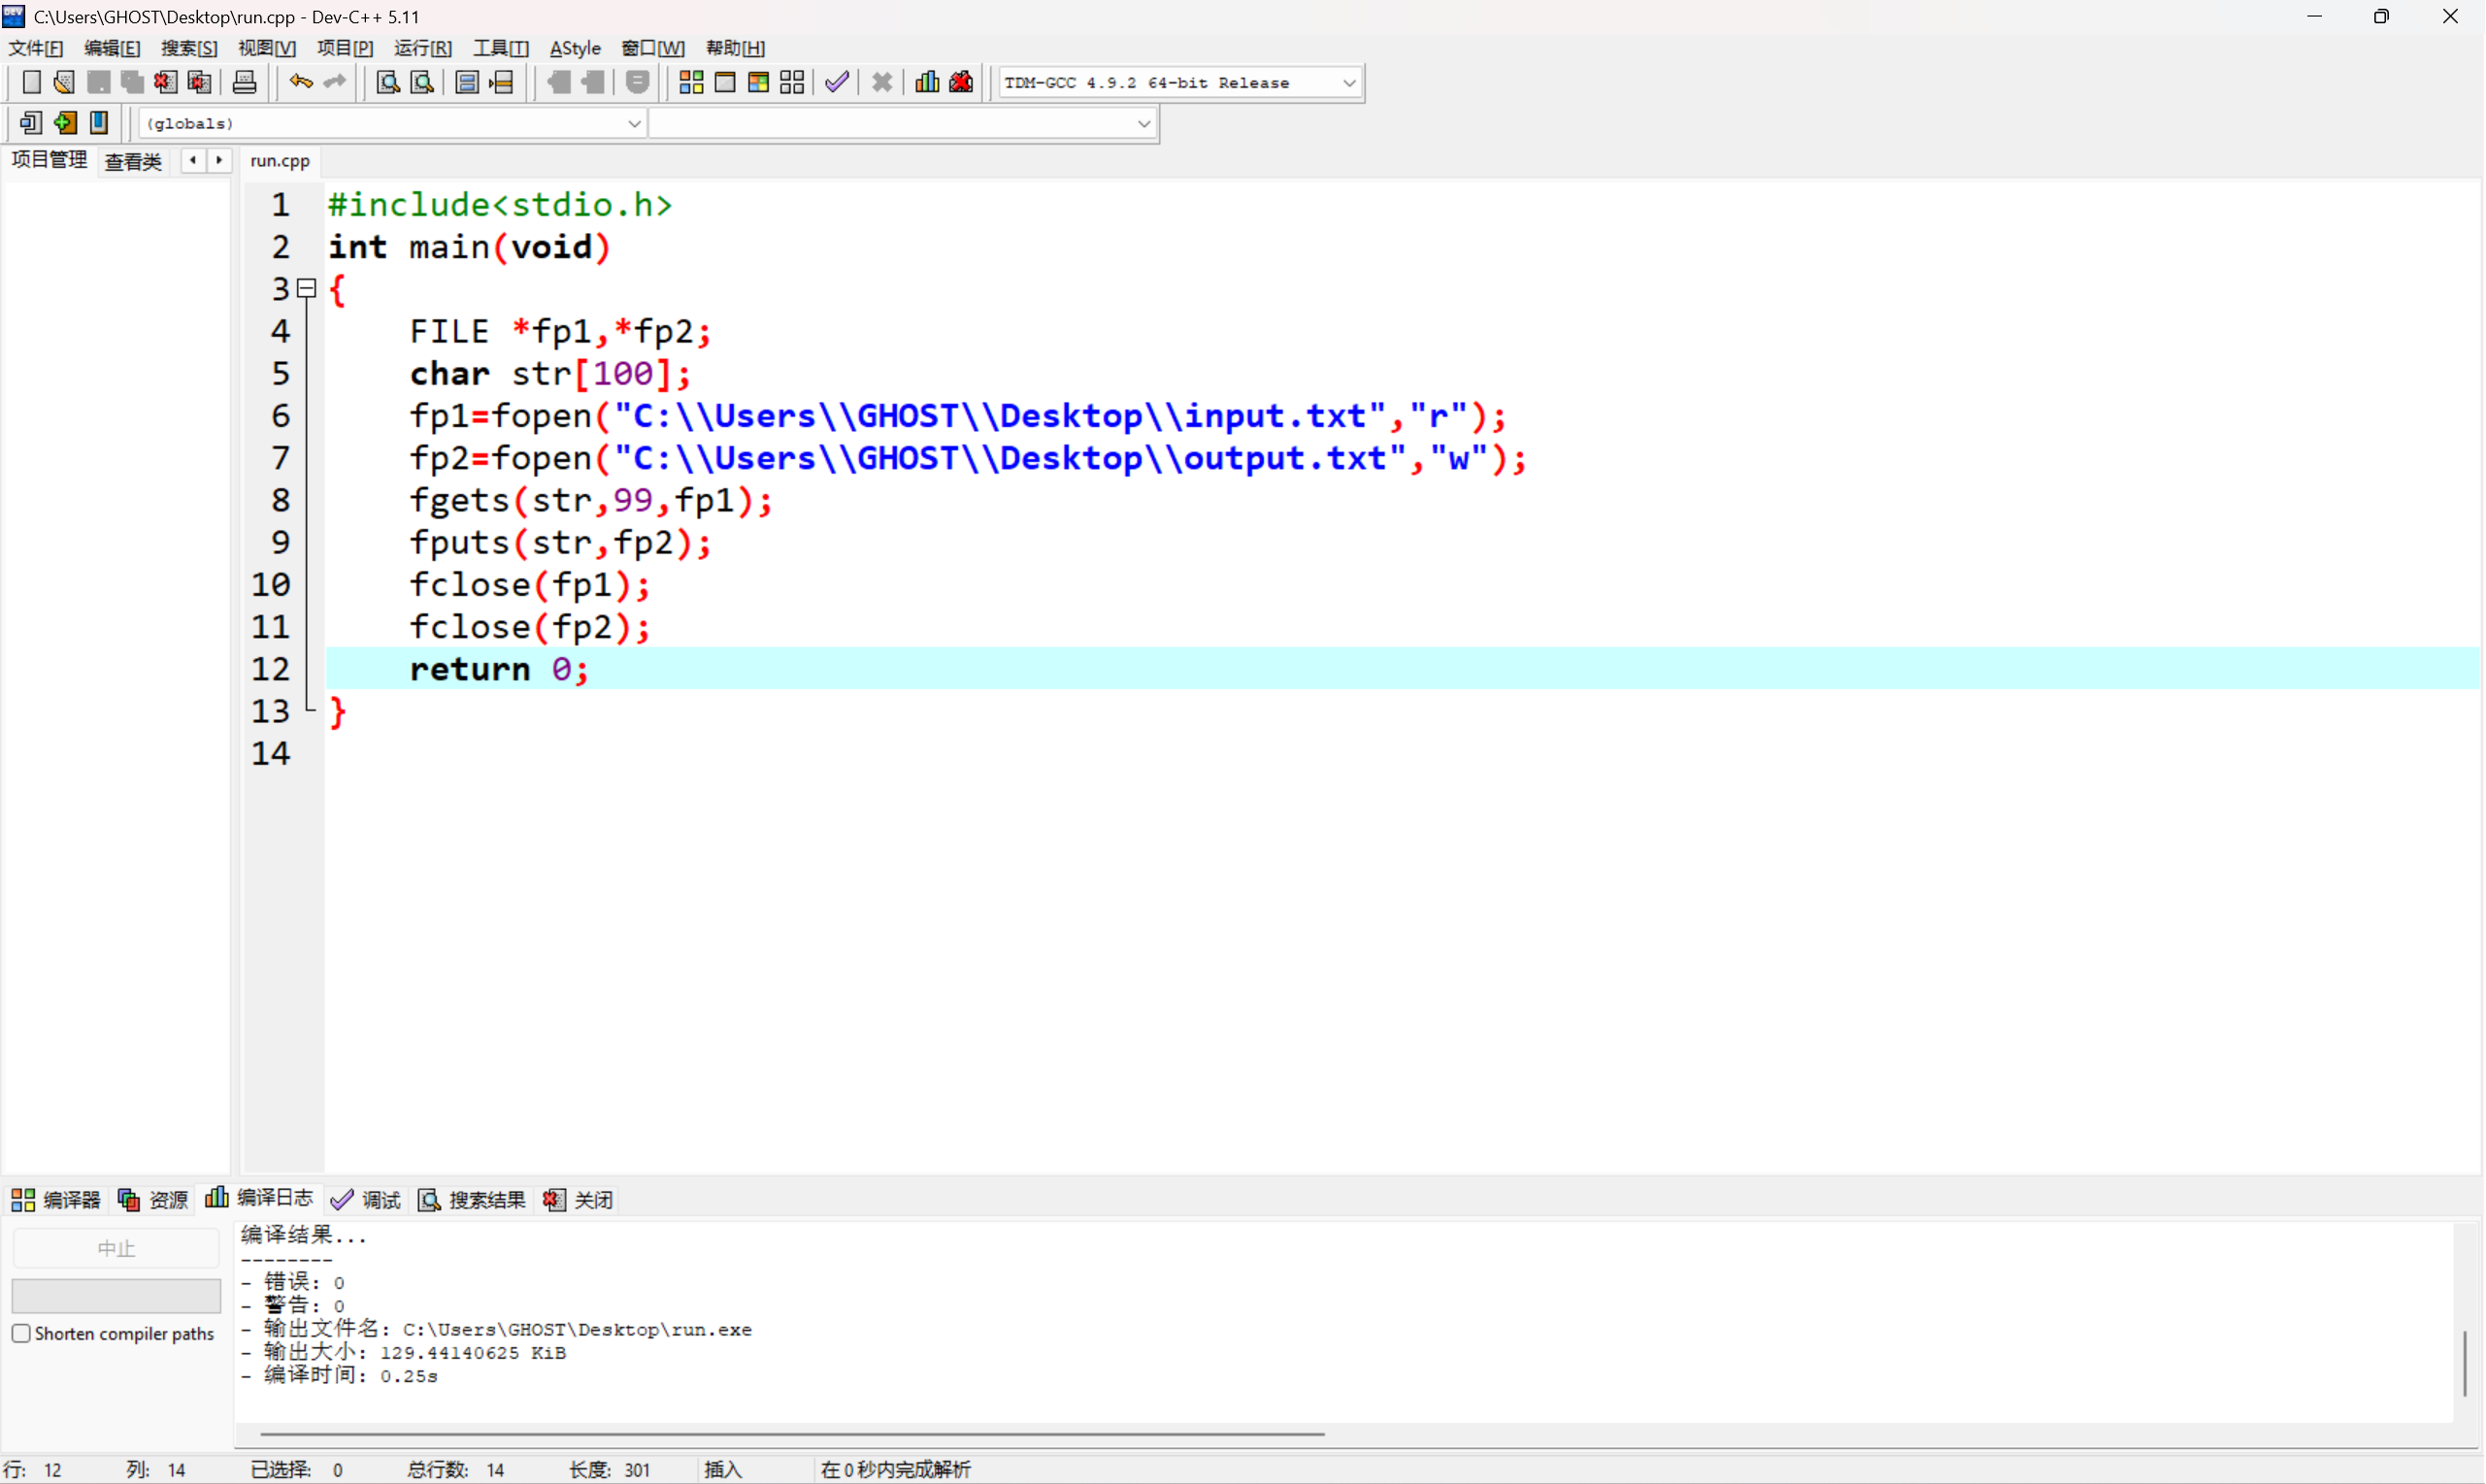Click the 关闭 button in bottom panel
Screen dimensions: 2486x1484
pyautogui.click(x=579, y=1200)
